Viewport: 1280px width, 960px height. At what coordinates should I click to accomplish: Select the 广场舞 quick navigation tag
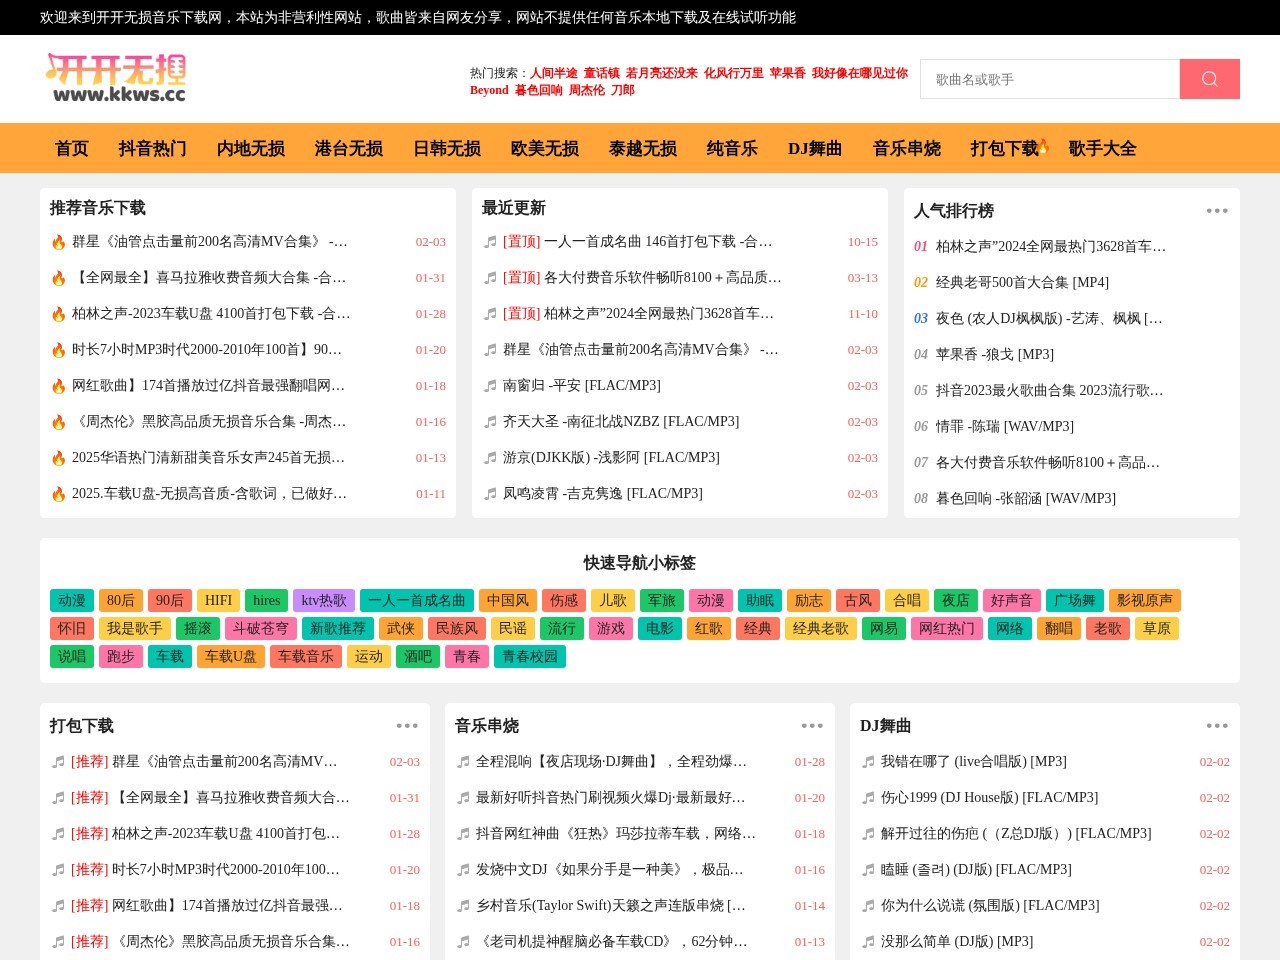click(1073, 600)
